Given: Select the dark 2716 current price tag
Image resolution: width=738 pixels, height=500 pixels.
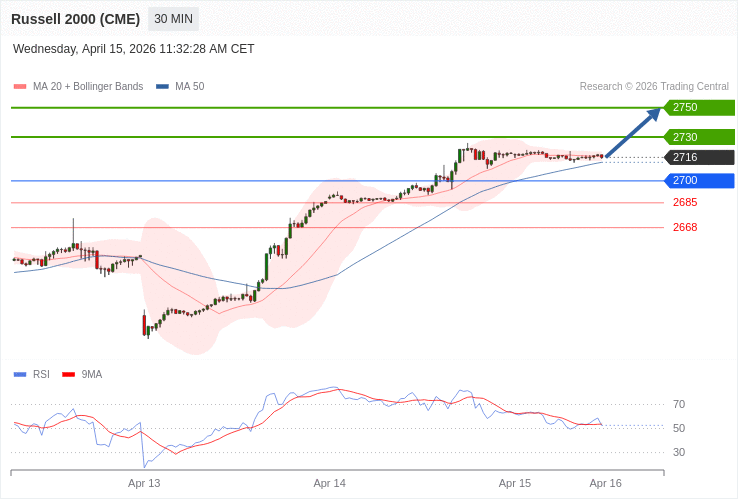Looking at the screenshot, I should [x=699, y=157].
